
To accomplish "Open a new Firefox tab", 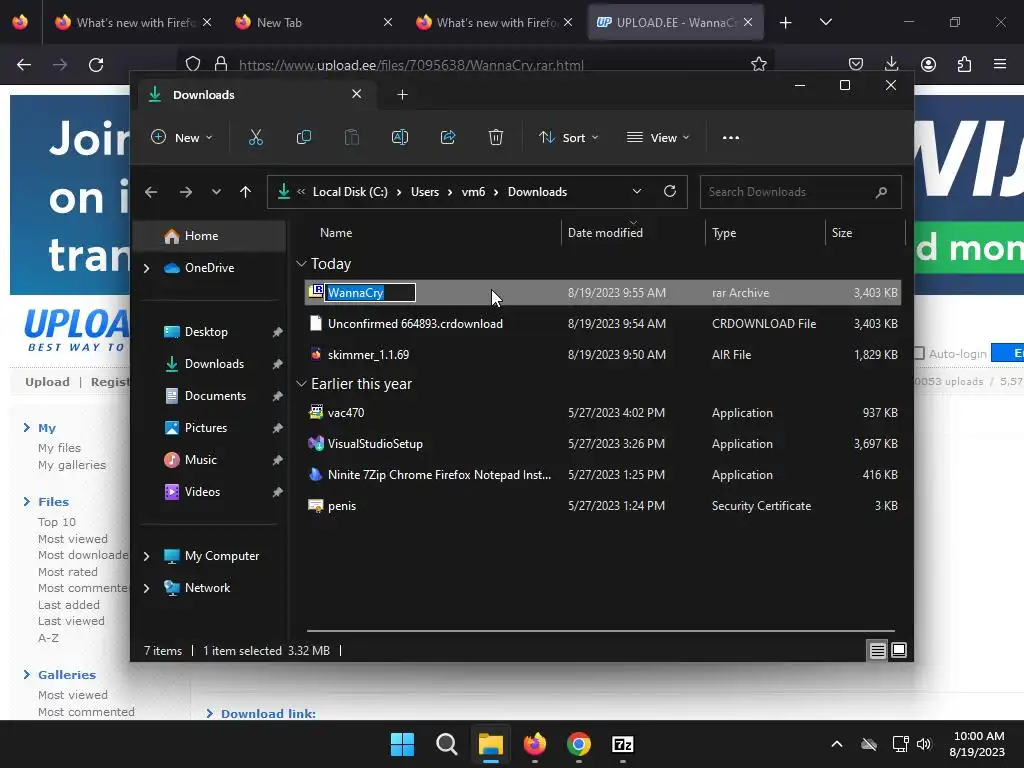I will point(786,22).
